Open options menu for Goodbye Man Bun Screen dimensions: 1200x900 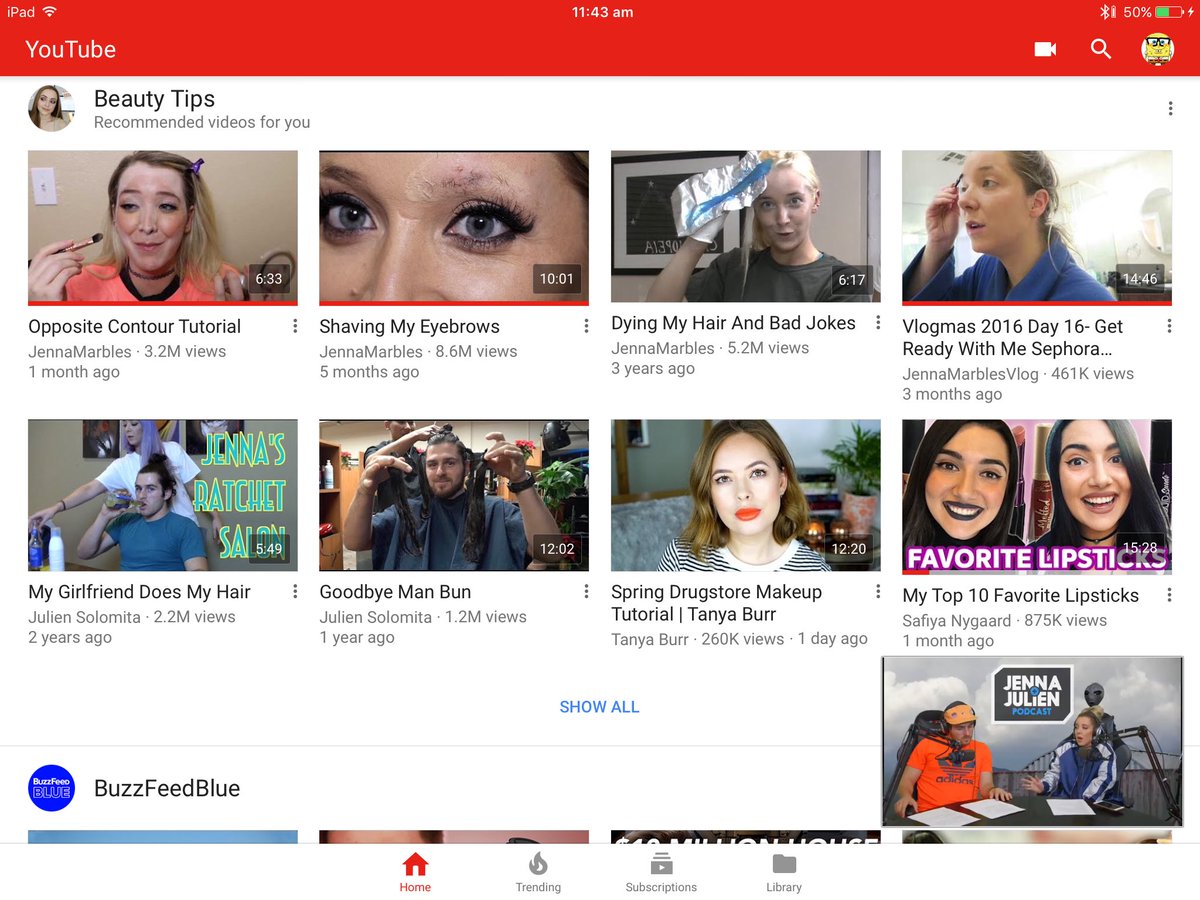(x=586, y=592)
